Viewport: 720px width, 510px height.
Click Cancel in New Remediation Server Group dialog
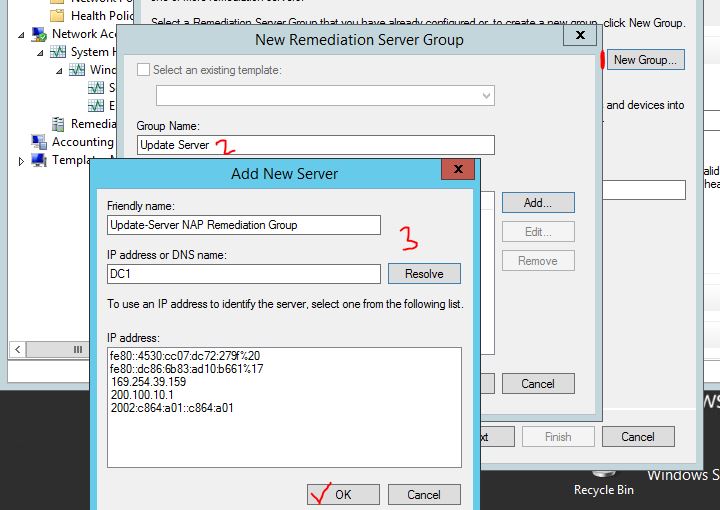538,383
